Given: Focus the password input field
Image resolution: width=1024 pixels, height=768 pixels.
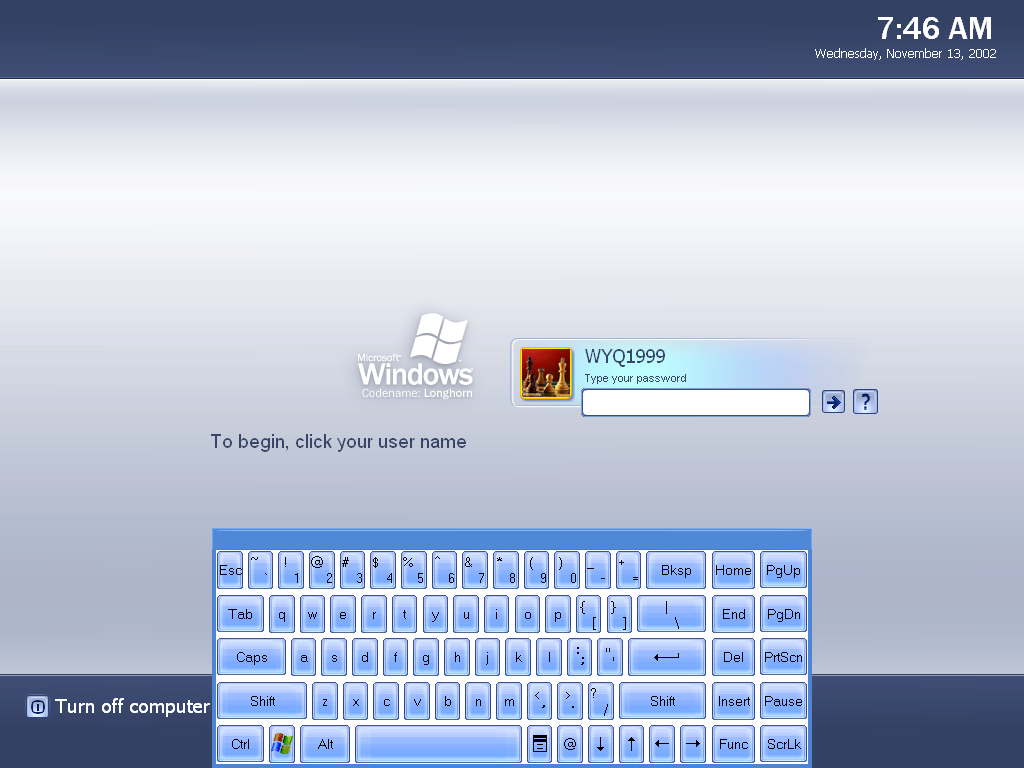Looking at the screenshot, I should [x=696, y=402].
